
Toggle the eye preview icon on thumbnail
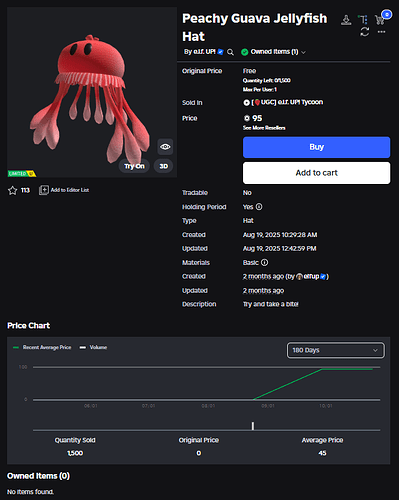pos(165,147)
